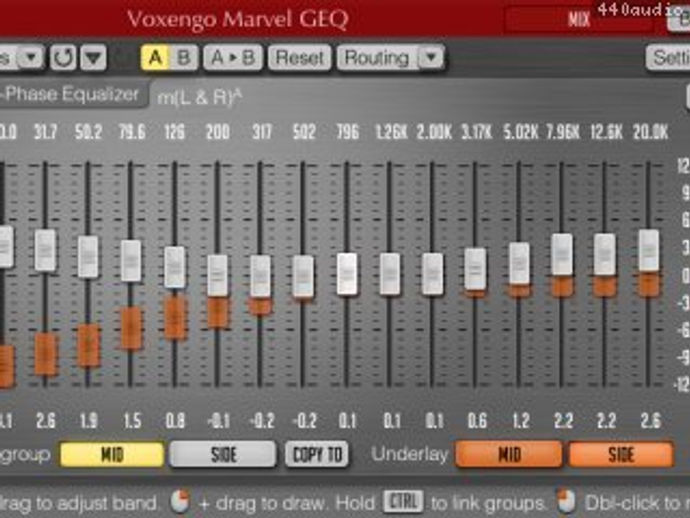690x518 pixels.
Task: Click the 2.00K band white fader
Action: 433,274
